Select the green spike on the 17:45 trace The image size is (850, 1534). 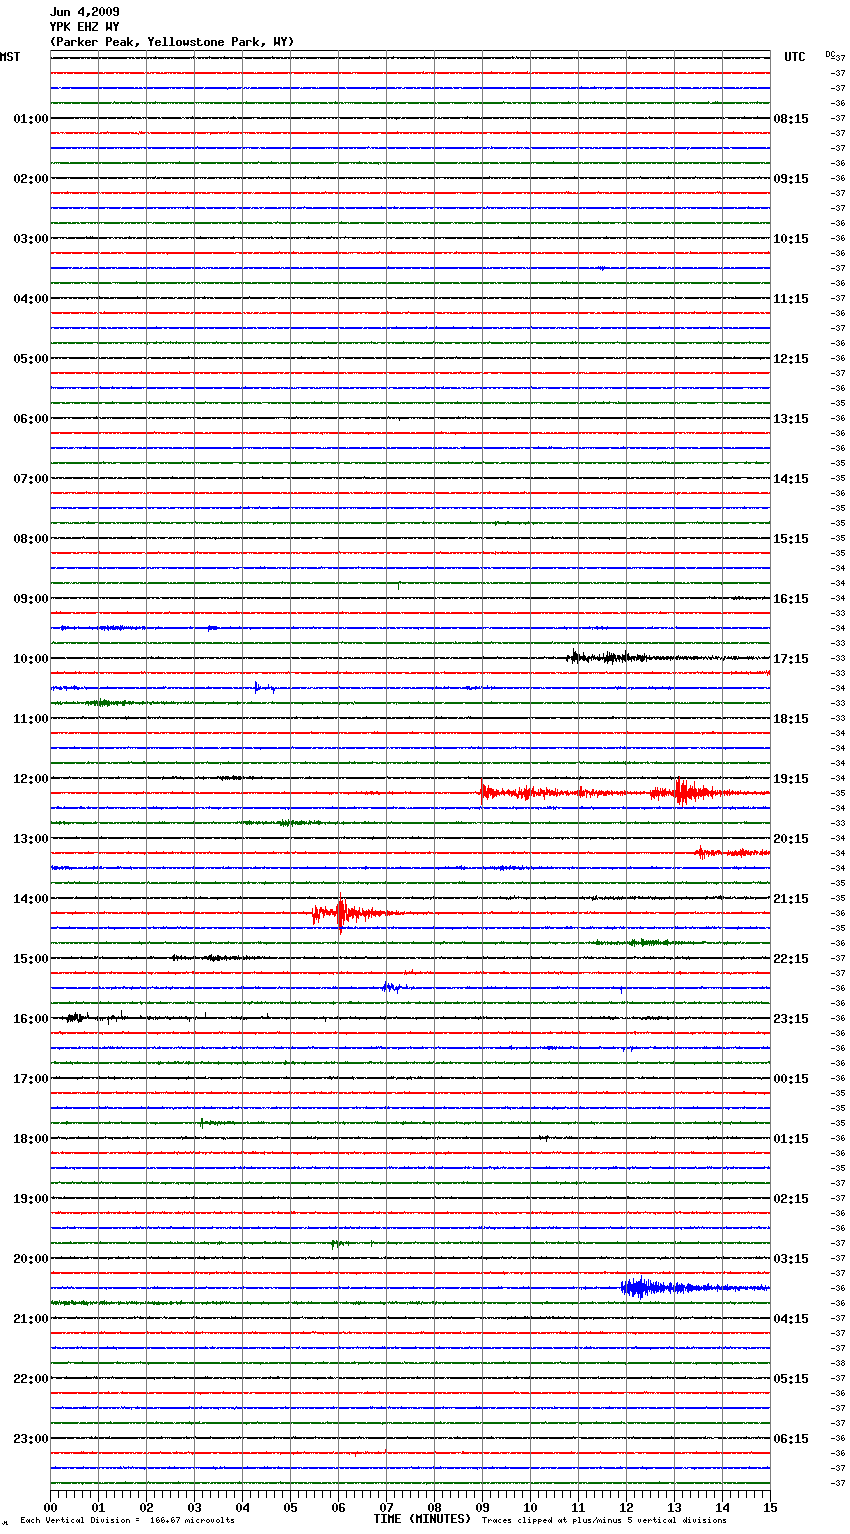pyautogui.click(x=203, y=1123)
